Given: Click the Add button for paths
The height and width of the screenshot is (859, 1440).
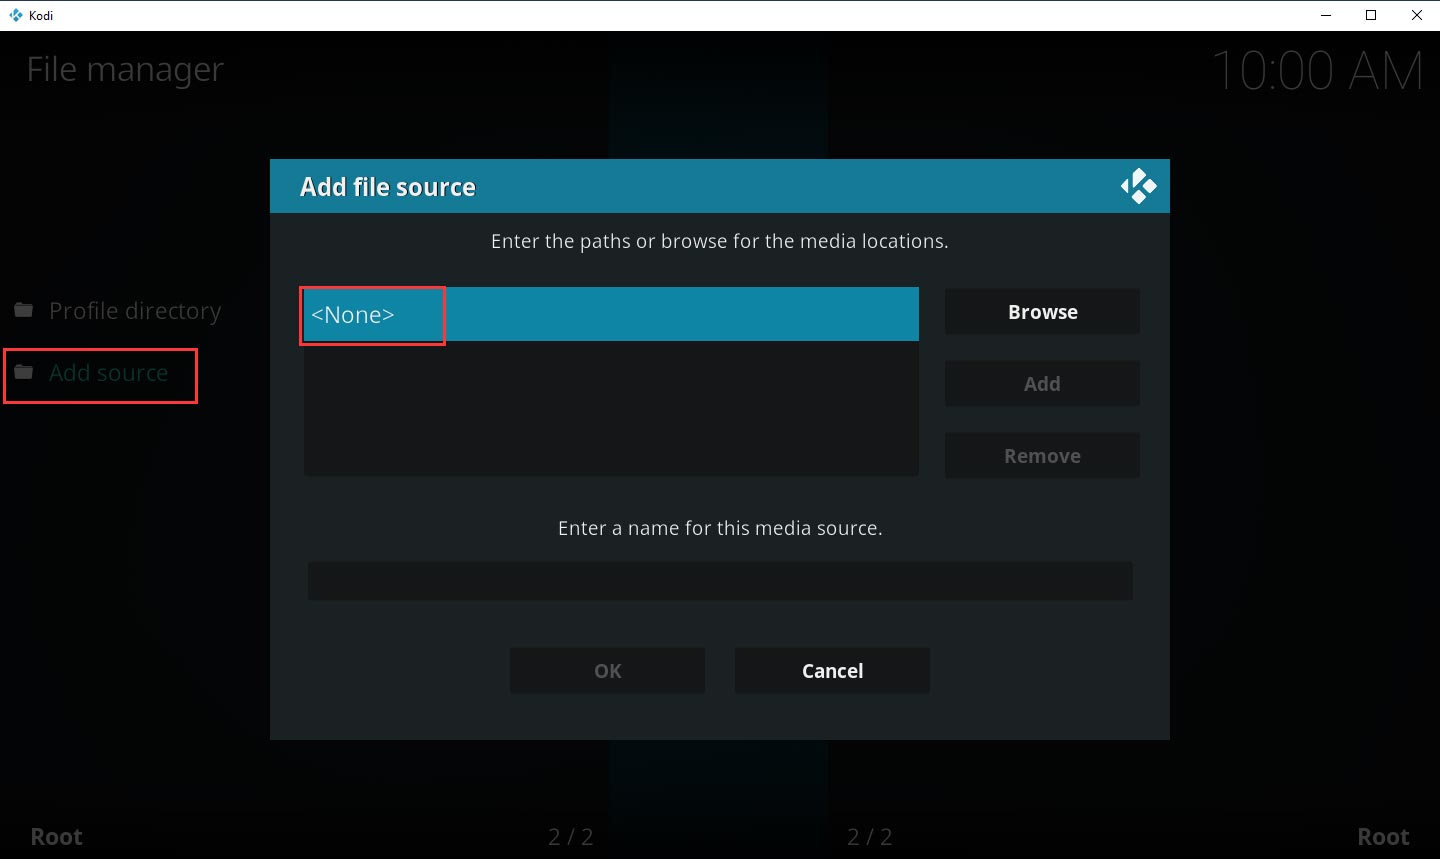Looking at the screenshot, I should pos(1041,384).
